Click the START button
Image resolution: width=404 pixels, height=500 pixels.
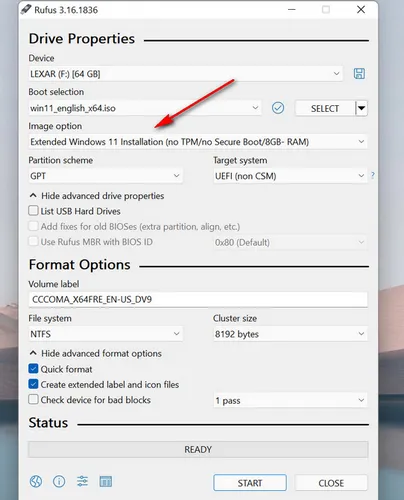click(x=250, y=483)
